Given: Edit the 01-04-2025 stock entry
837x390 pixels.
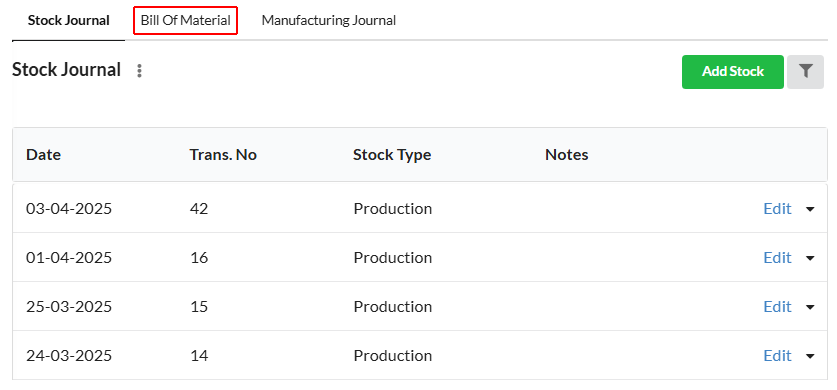Looking at the screenshot, I should (777, 258).
